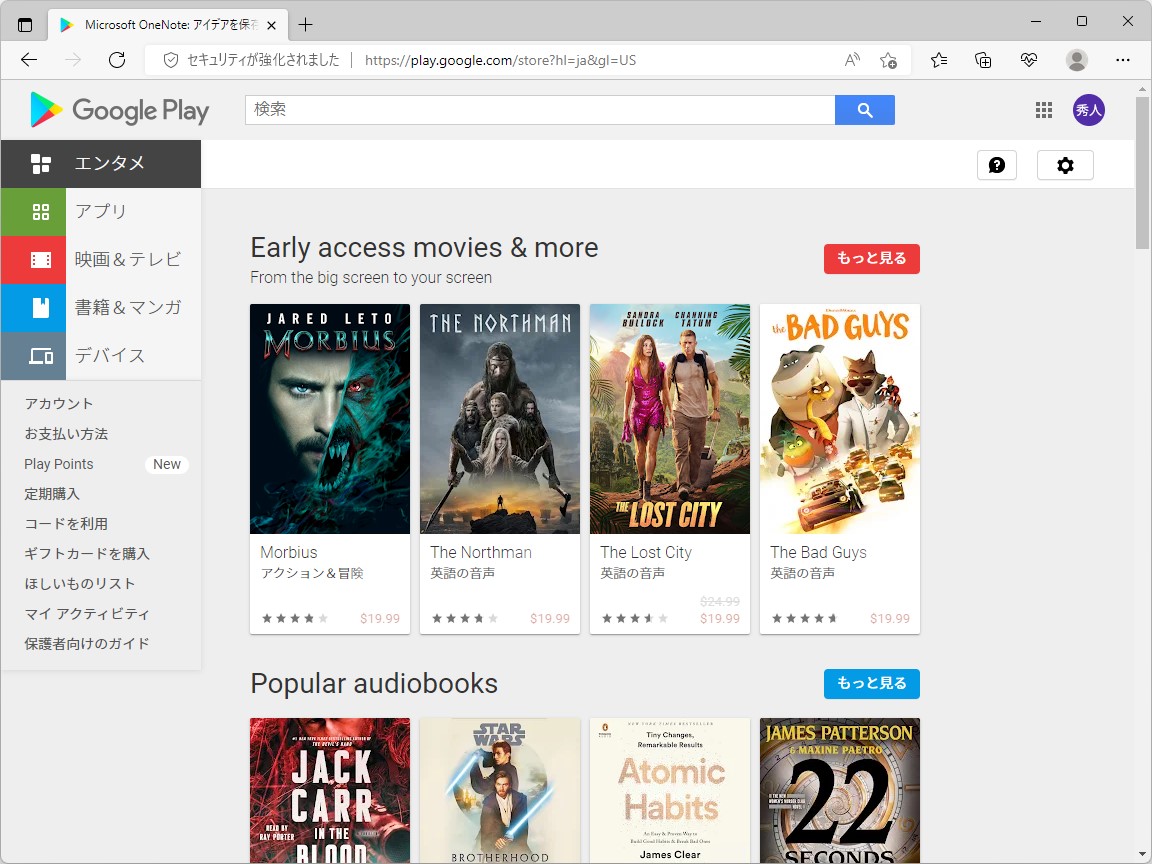Viewport: 1152px width, 864px height.
Task: Click the Morbius title text
Action: [x=289, y=552]
